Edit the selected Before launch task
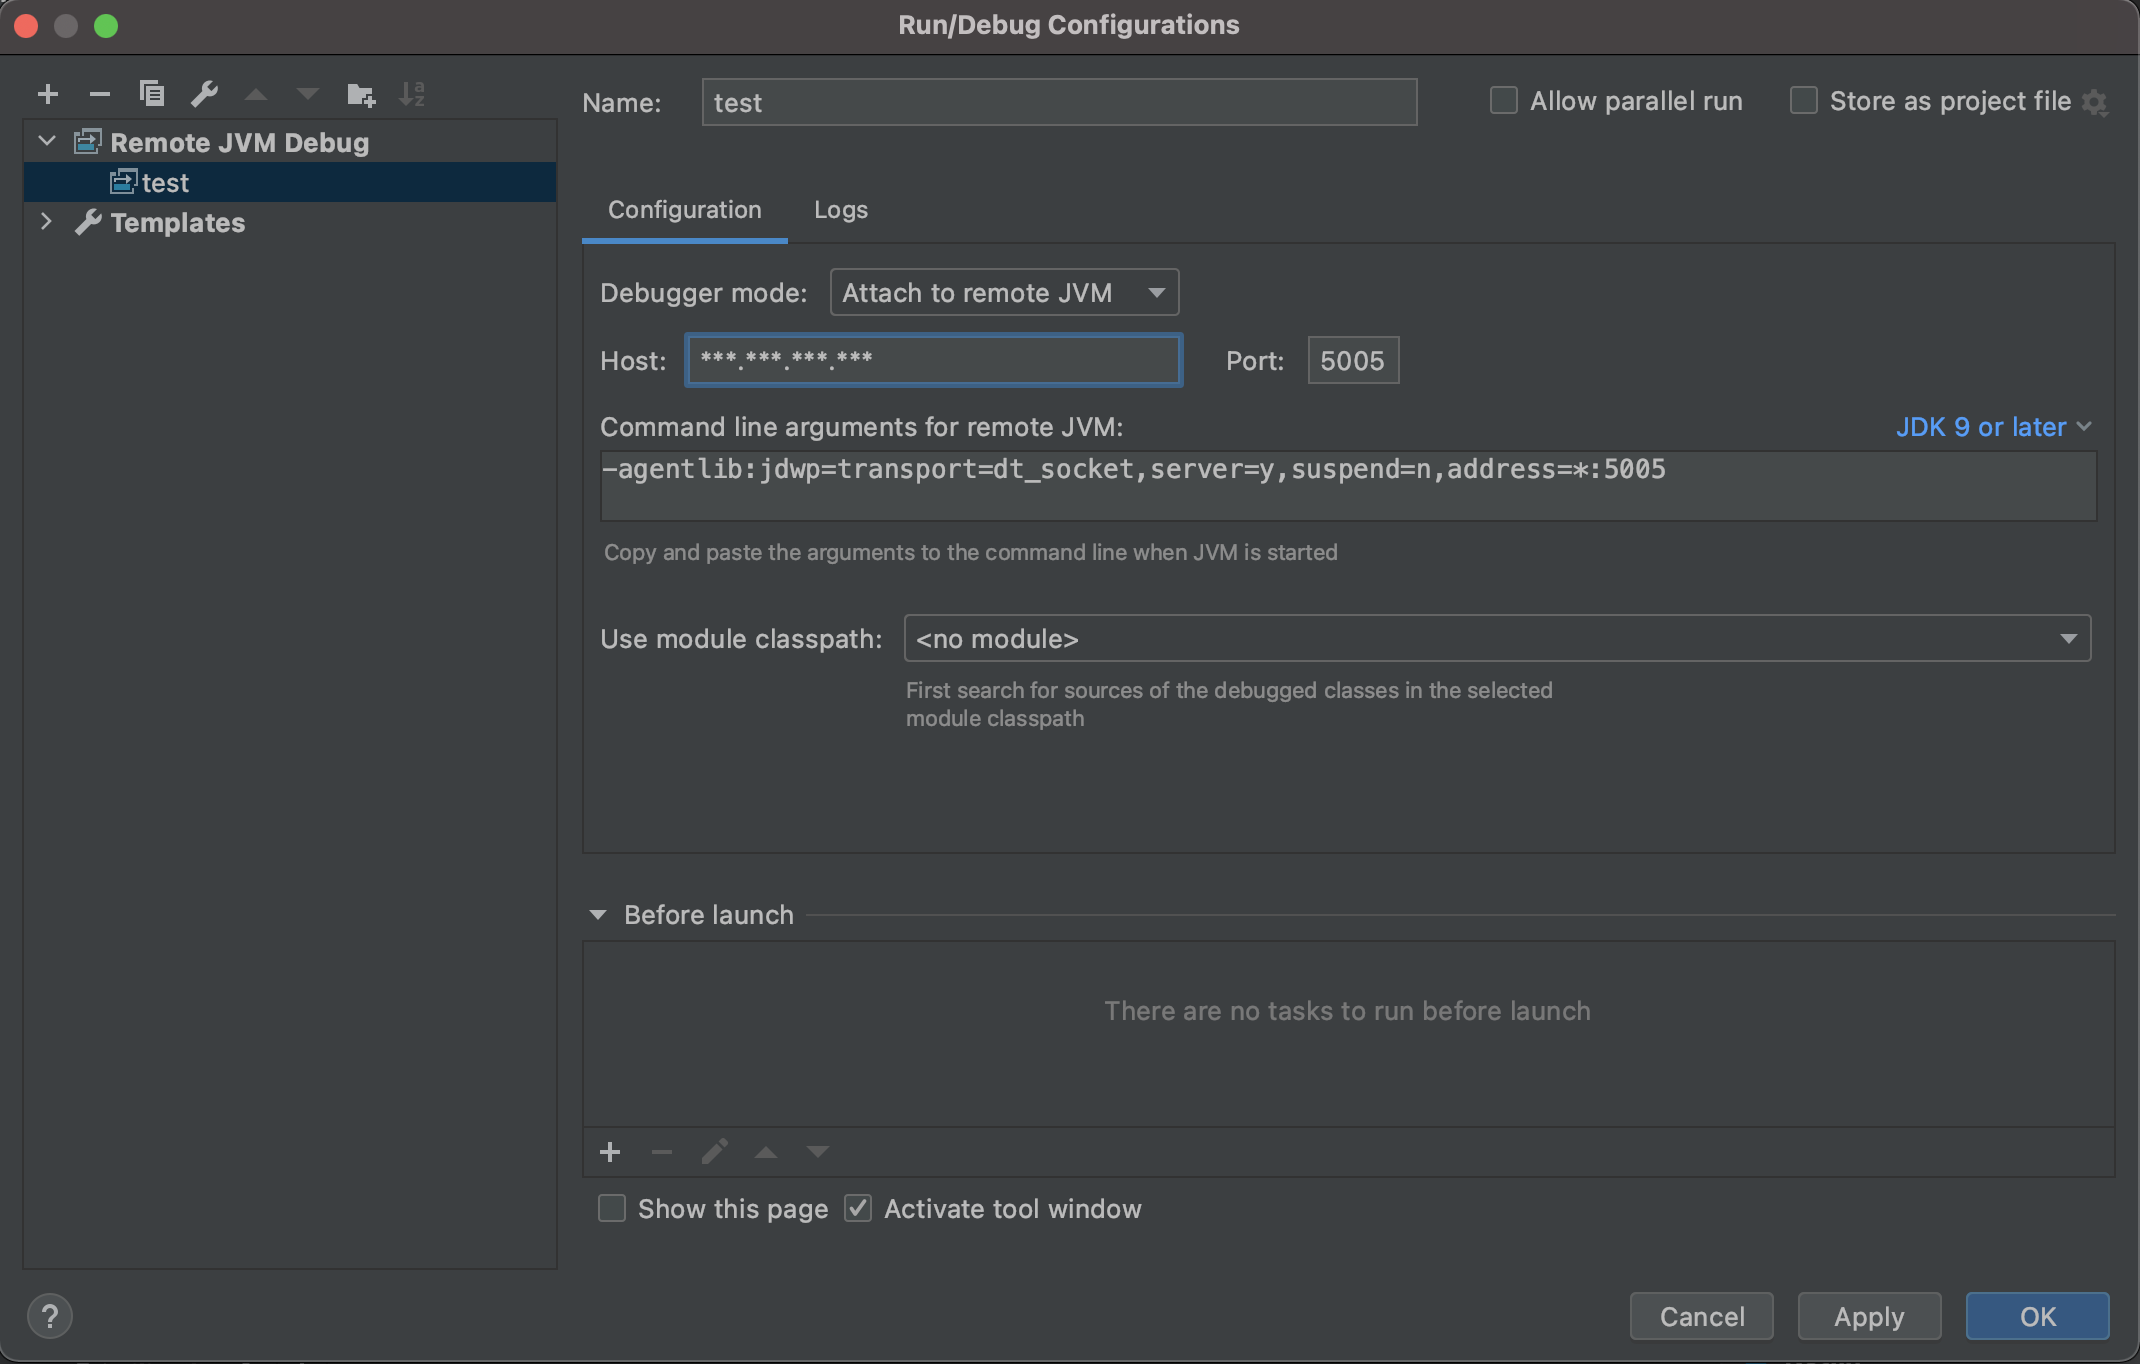 pos(714,1151)
